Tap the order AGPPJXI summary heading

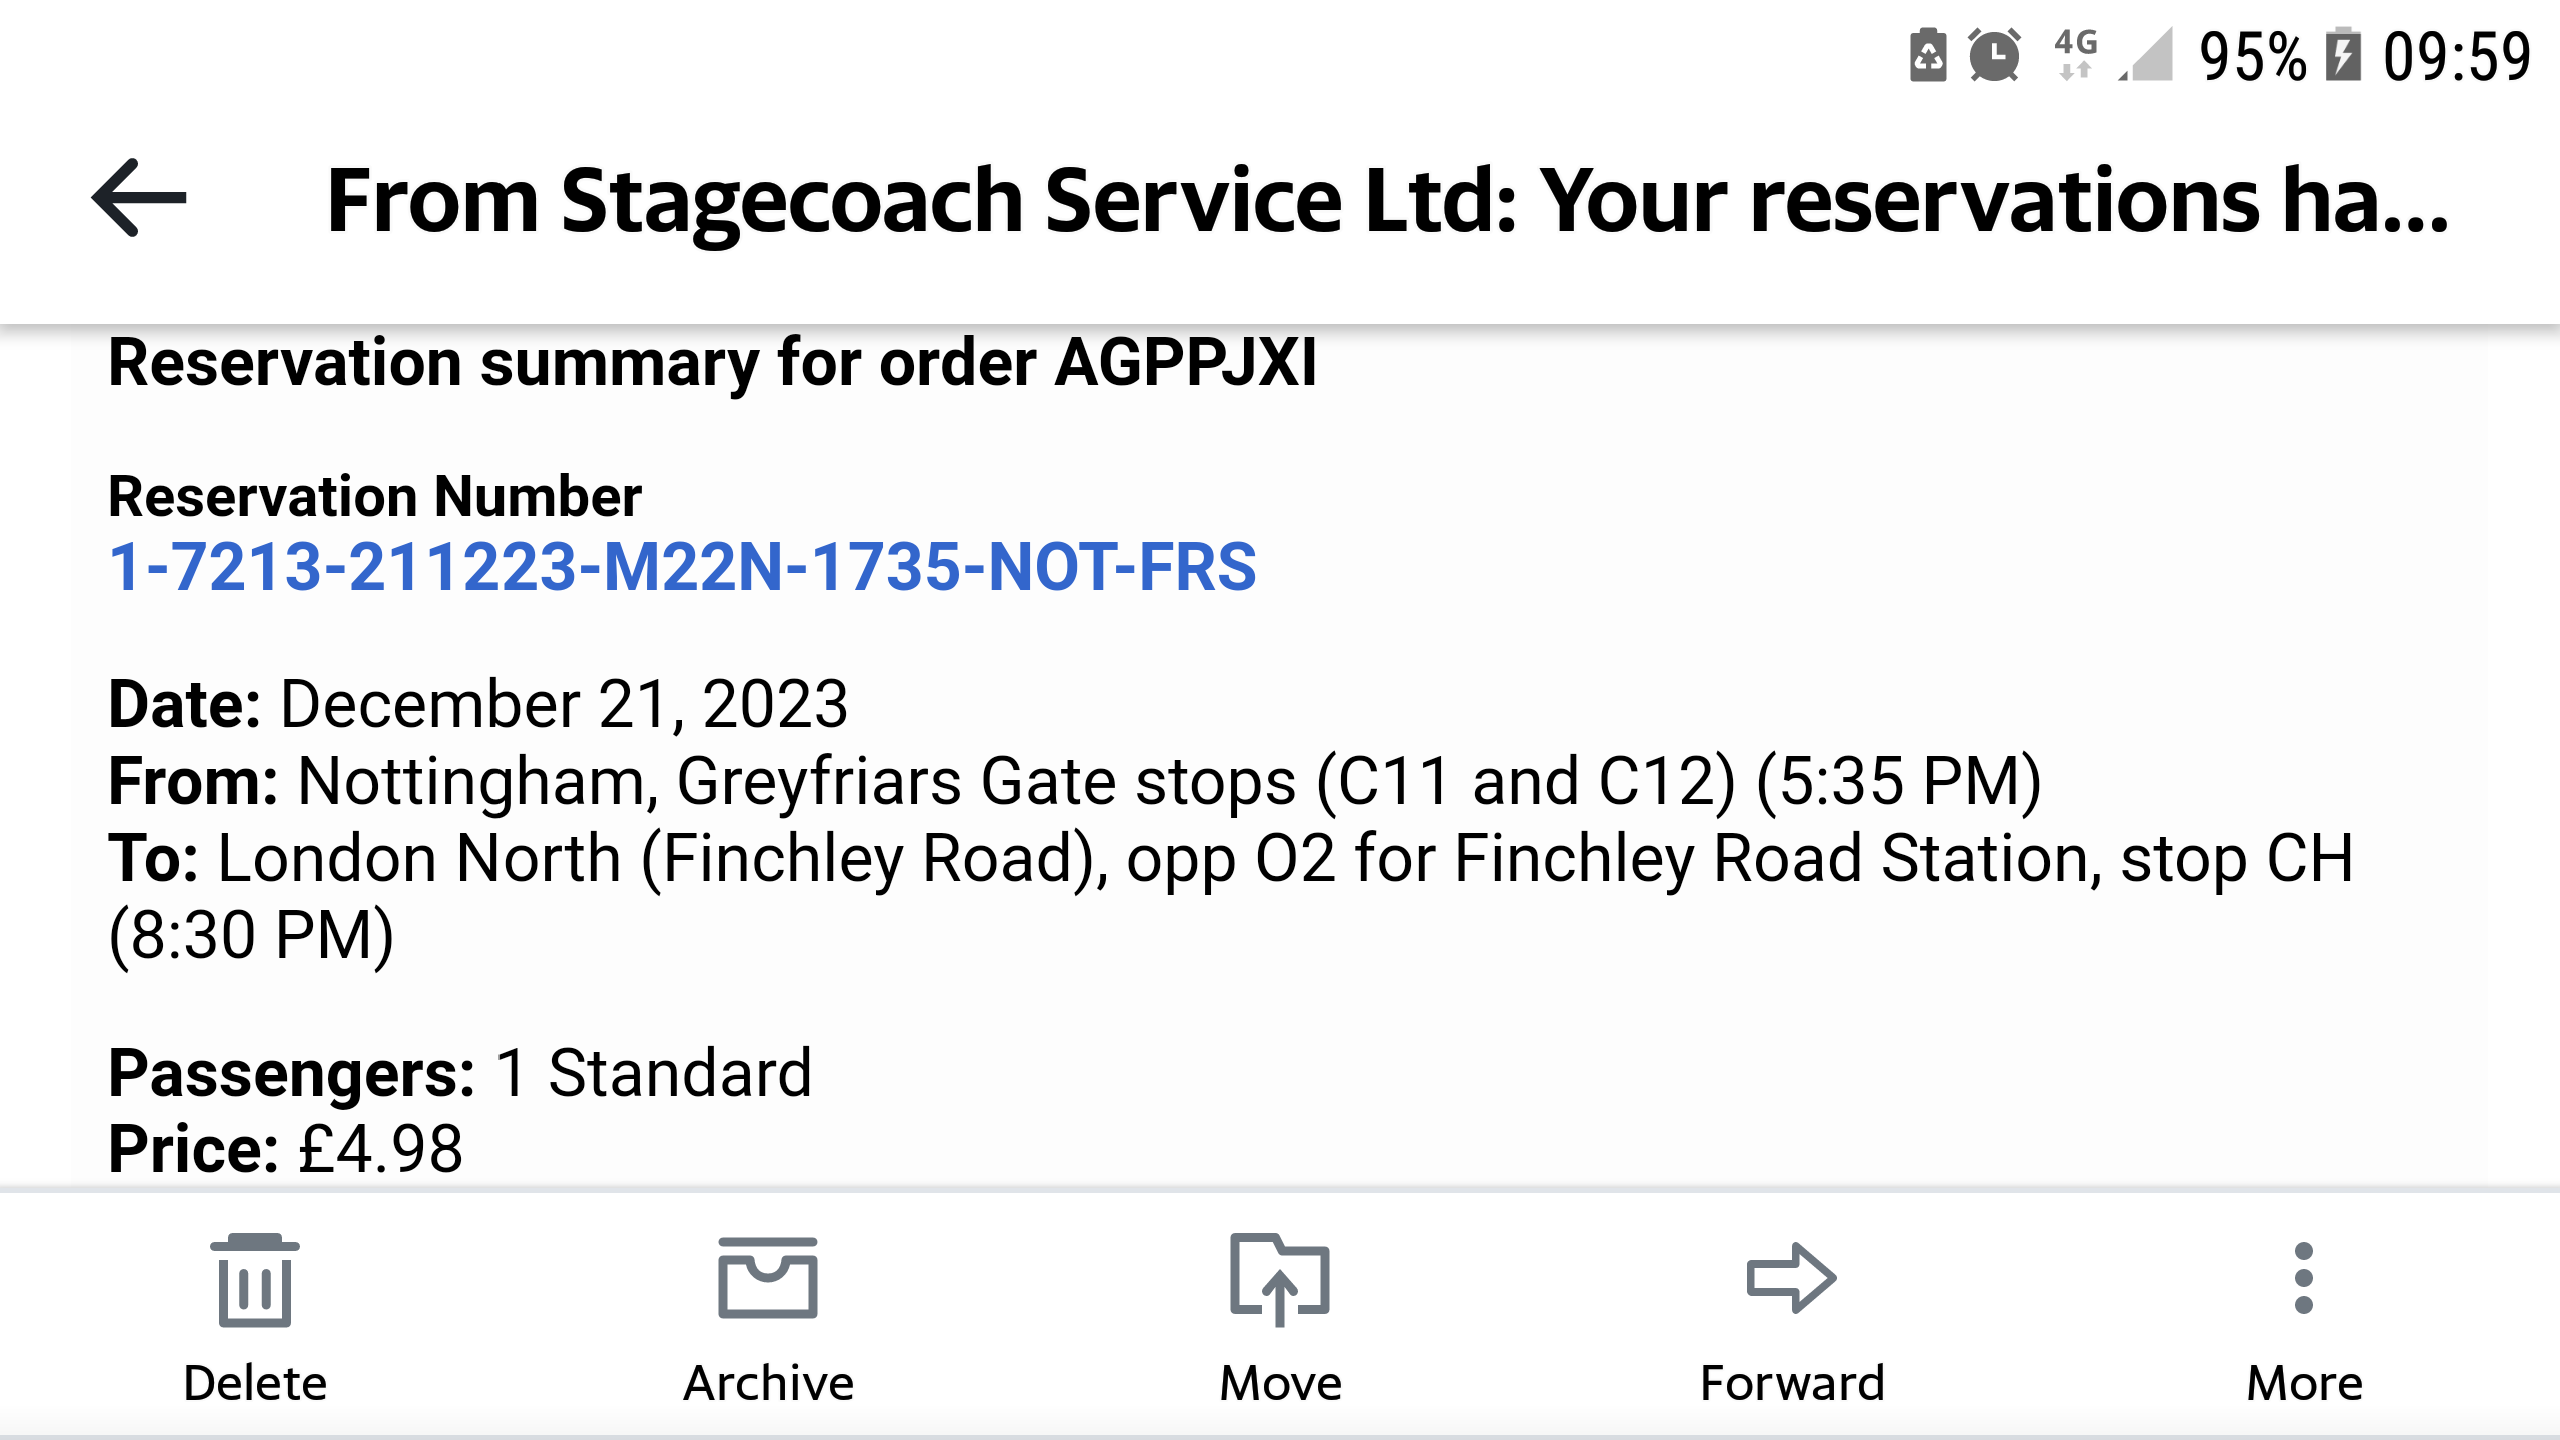[712, 362]
